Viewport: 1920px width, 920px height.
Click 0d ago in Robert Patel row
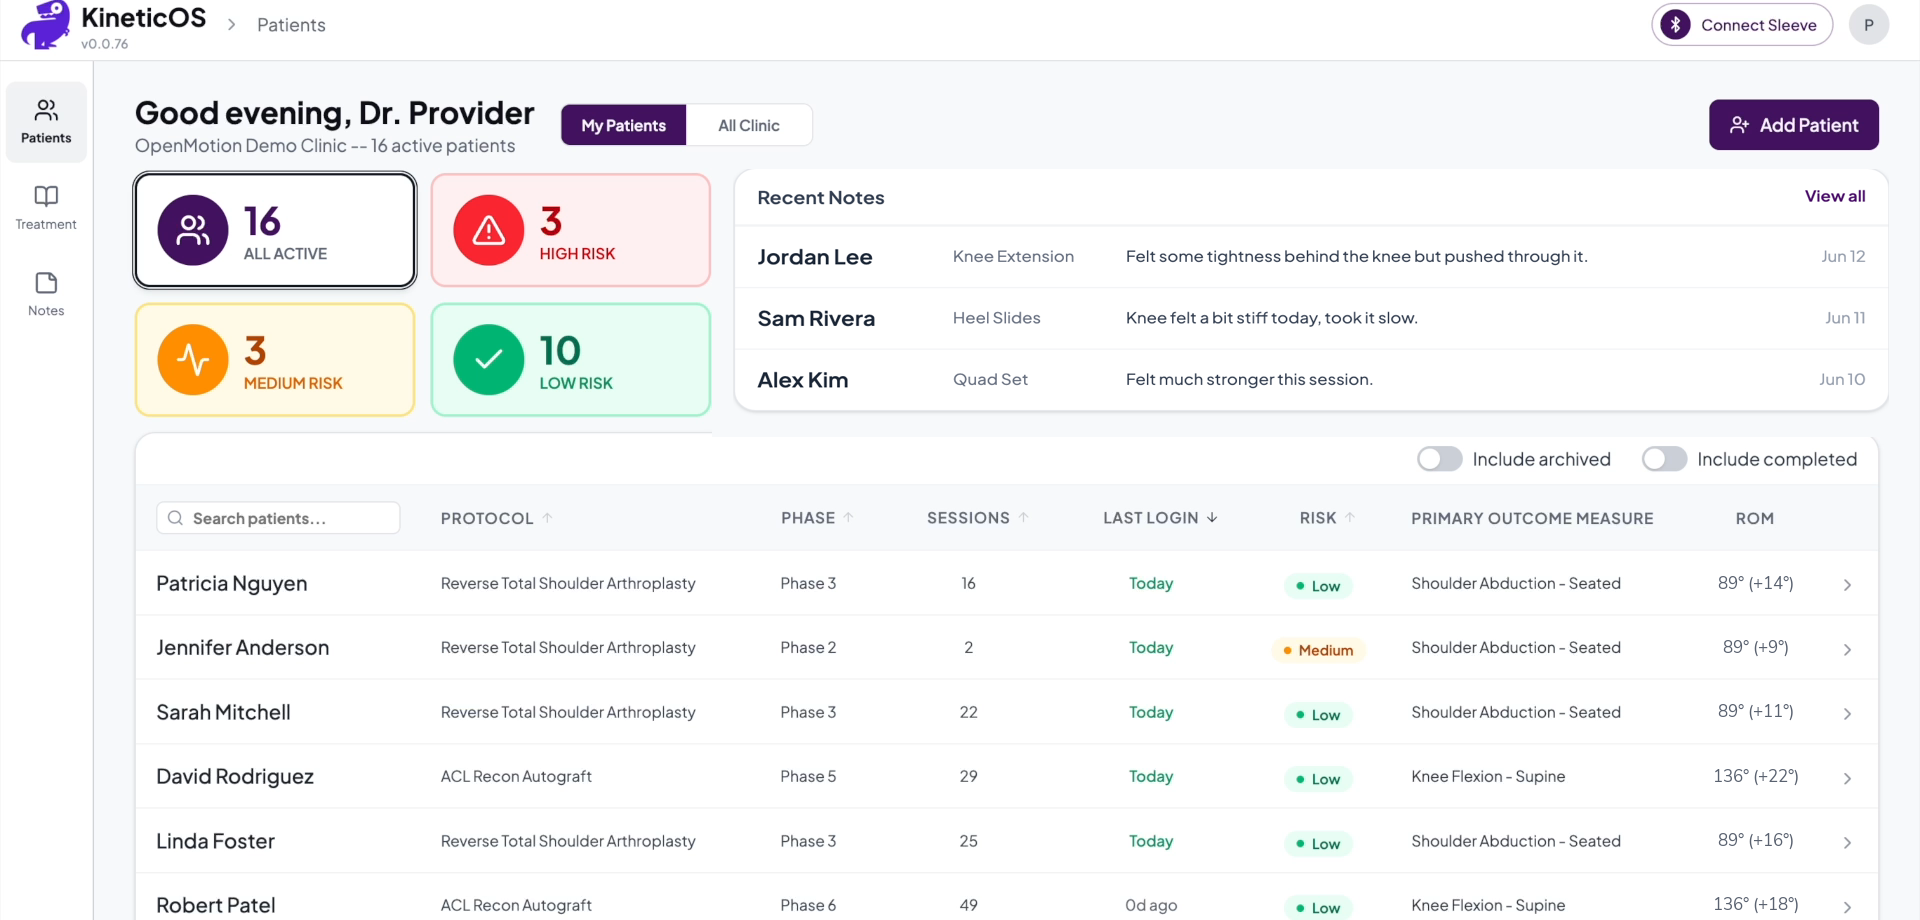point(1151,905)
